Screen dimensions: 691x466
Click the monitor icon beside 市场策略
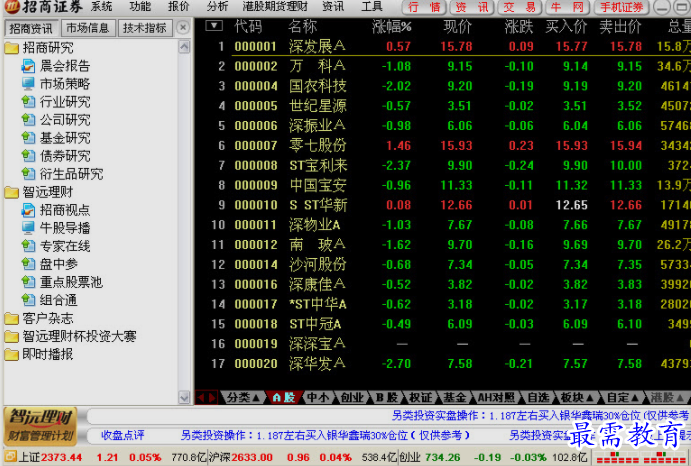pyautogui.click(x=28, y=84)
